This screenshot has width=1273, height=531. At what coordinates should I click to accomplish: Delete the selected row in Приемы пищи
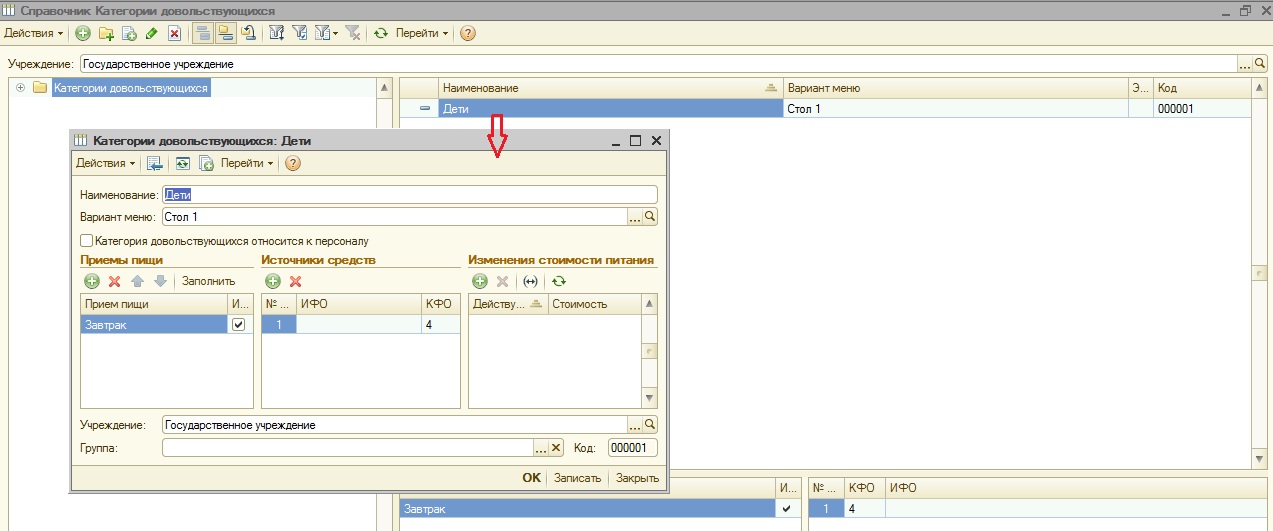point(114,282)
